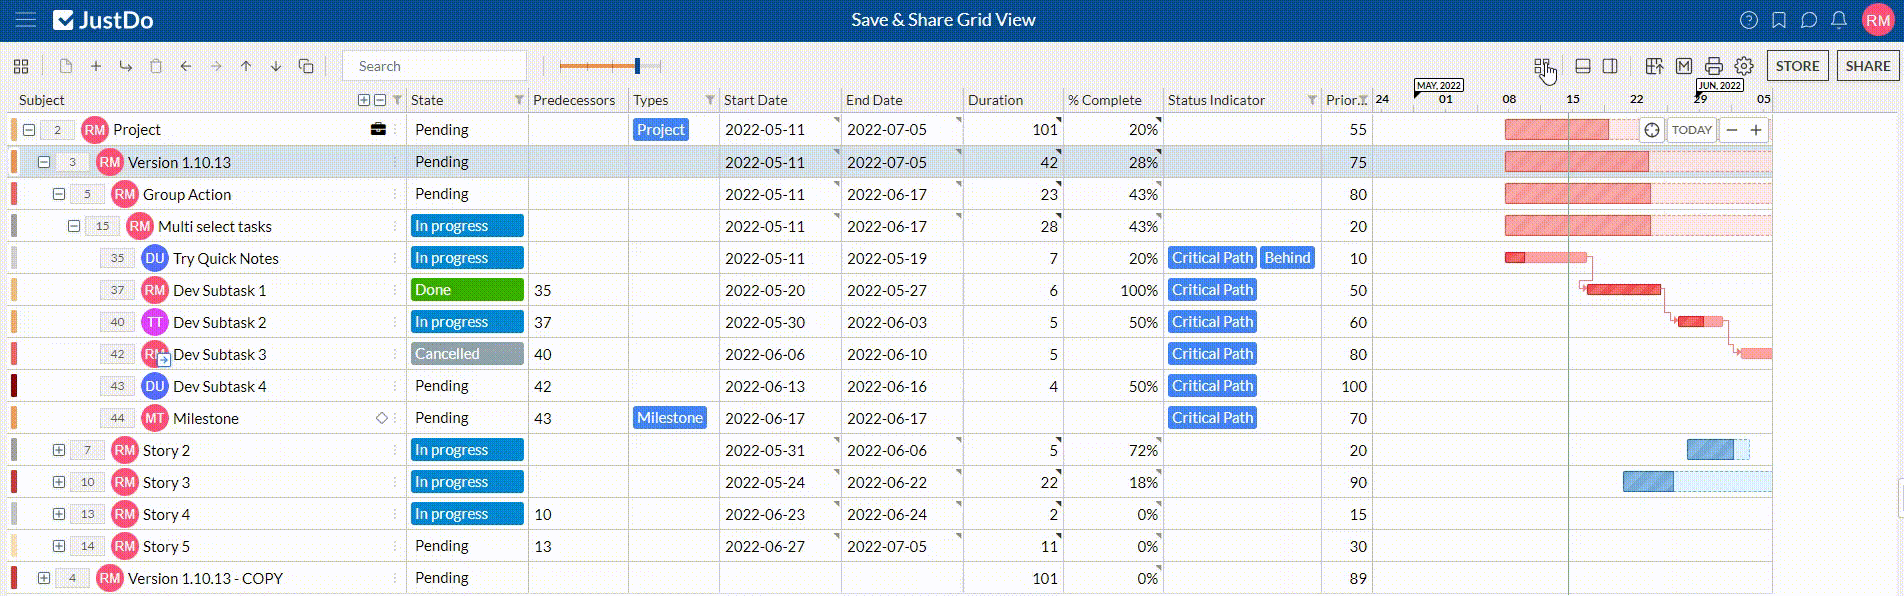Viewport: 1904px width, 596px height.
Task: Create a new task with the page icon
Action: pos(66,66)
